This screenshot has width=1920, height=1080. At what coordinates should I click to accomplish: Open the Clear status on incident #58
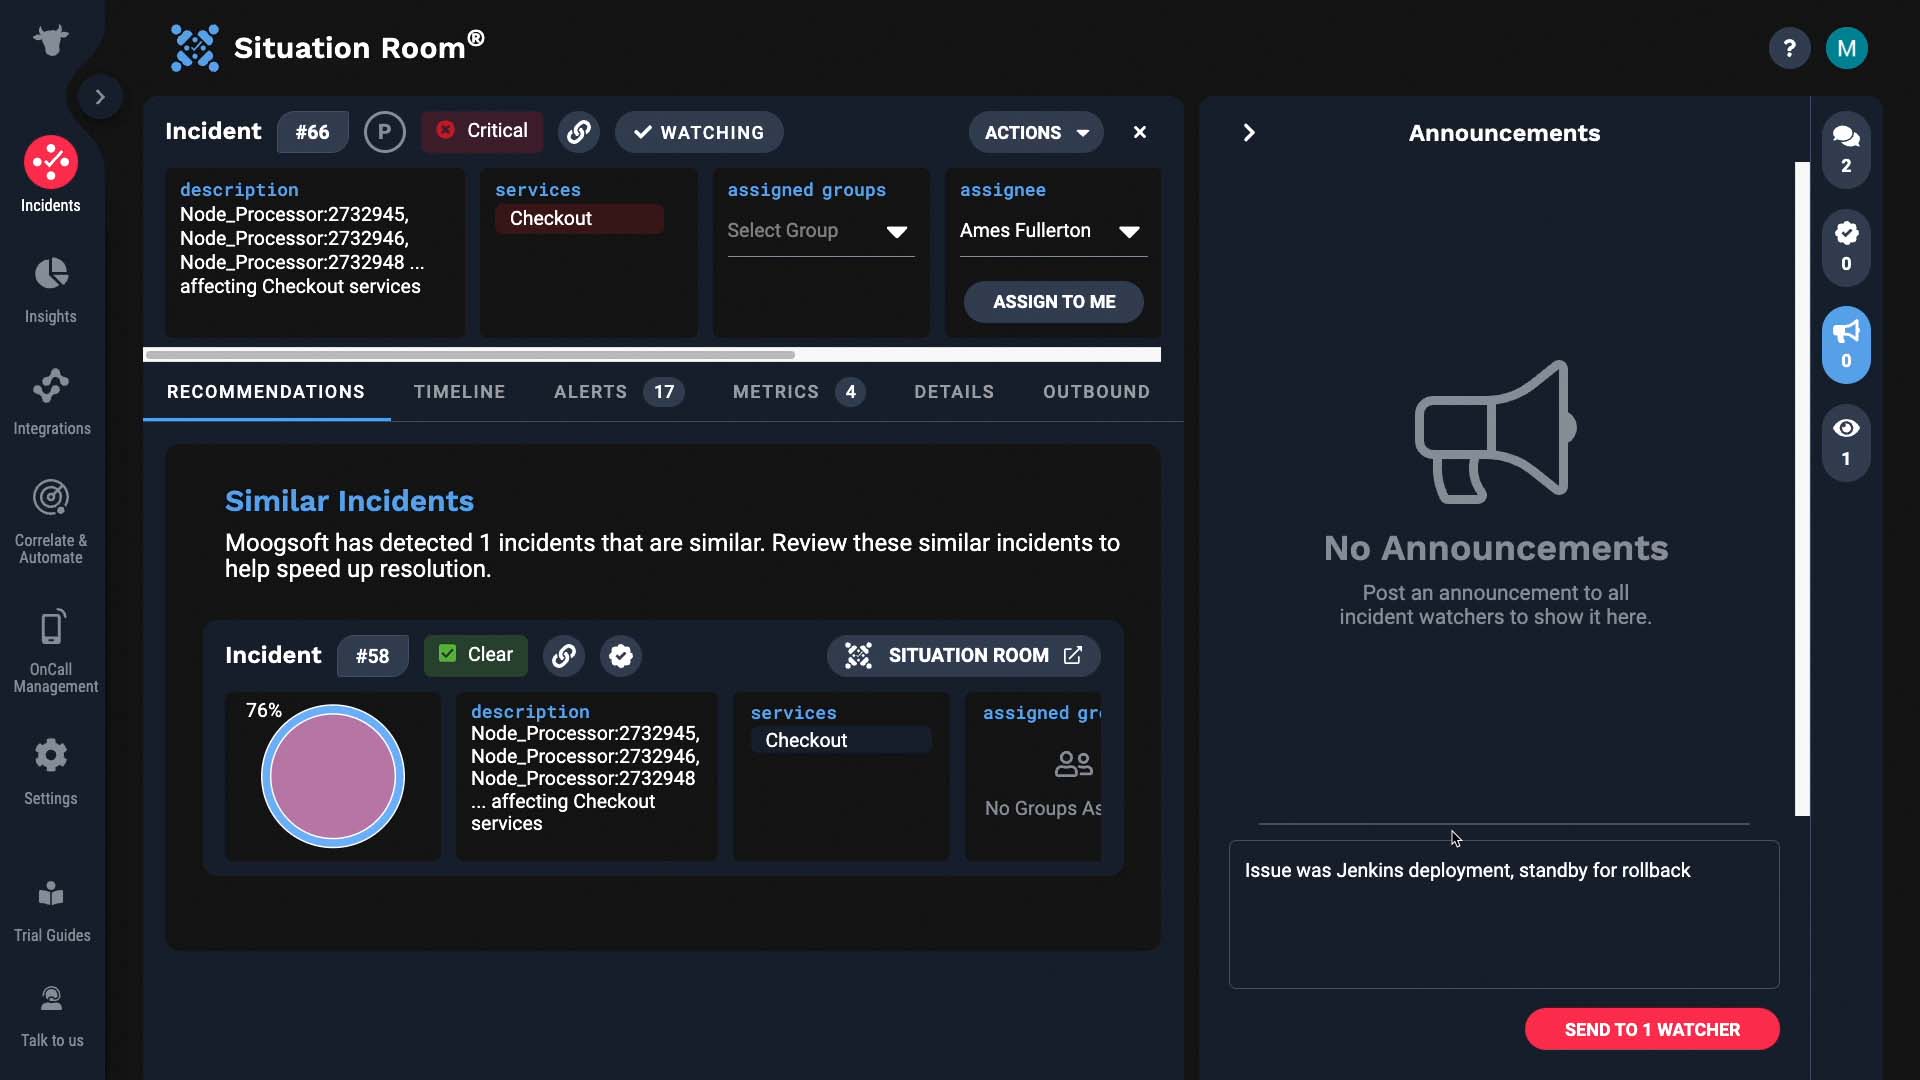click(476, 655)
